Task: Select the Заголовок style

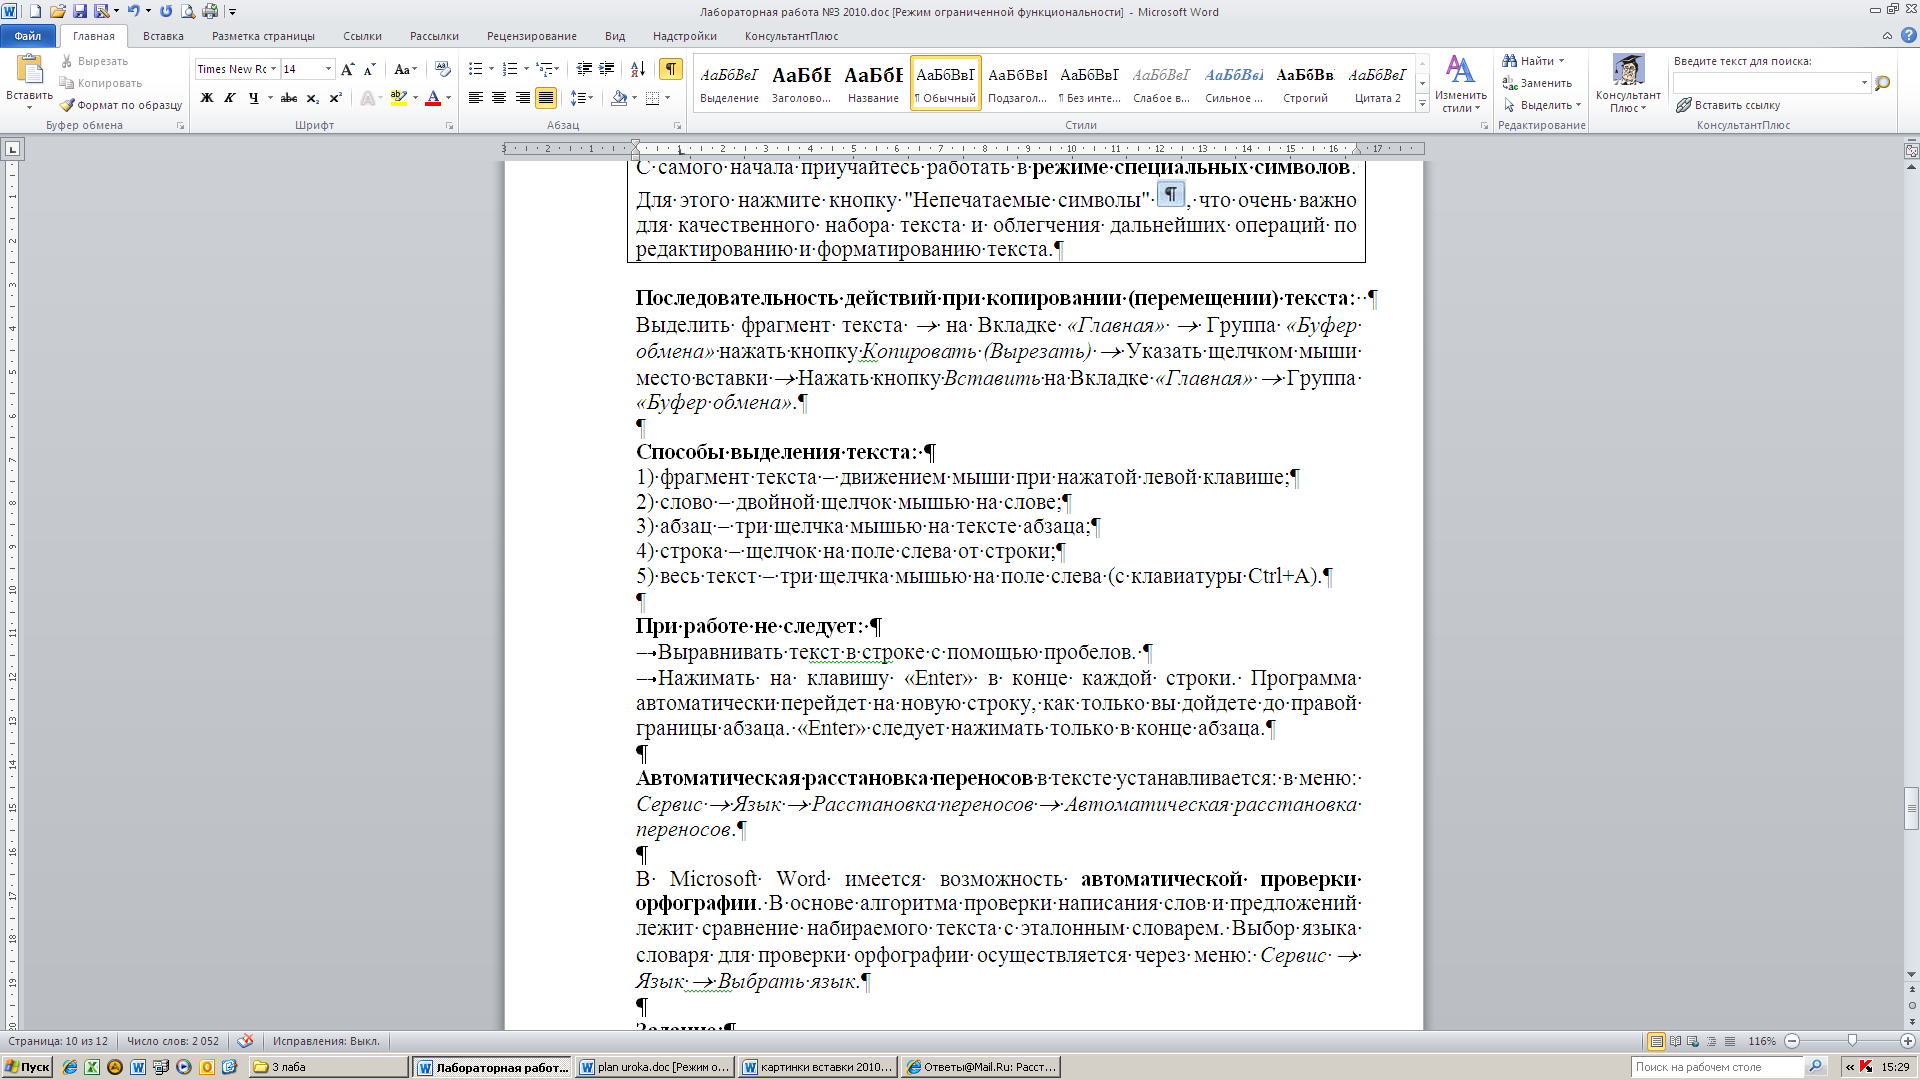Action: point(801,83)
